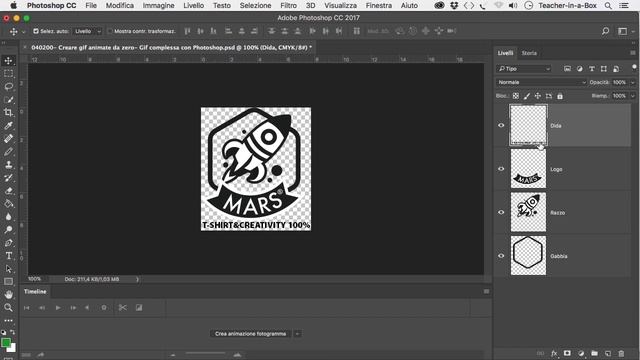Image resolution: width=640 pixels, height=360 pixels.
Task: Open the Immagine menu
Action: tap(158, 5)
